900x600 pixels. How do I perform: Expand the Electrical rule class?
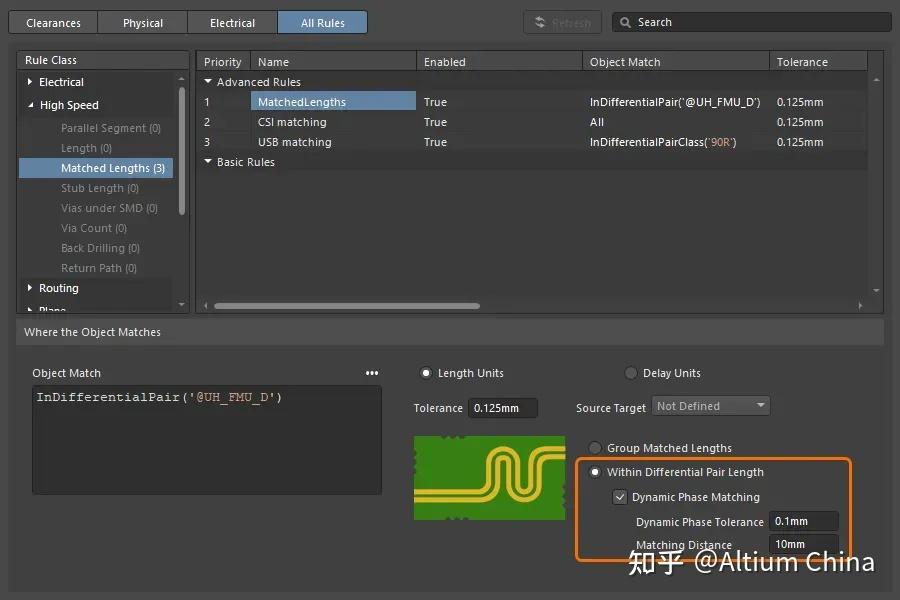30,82
